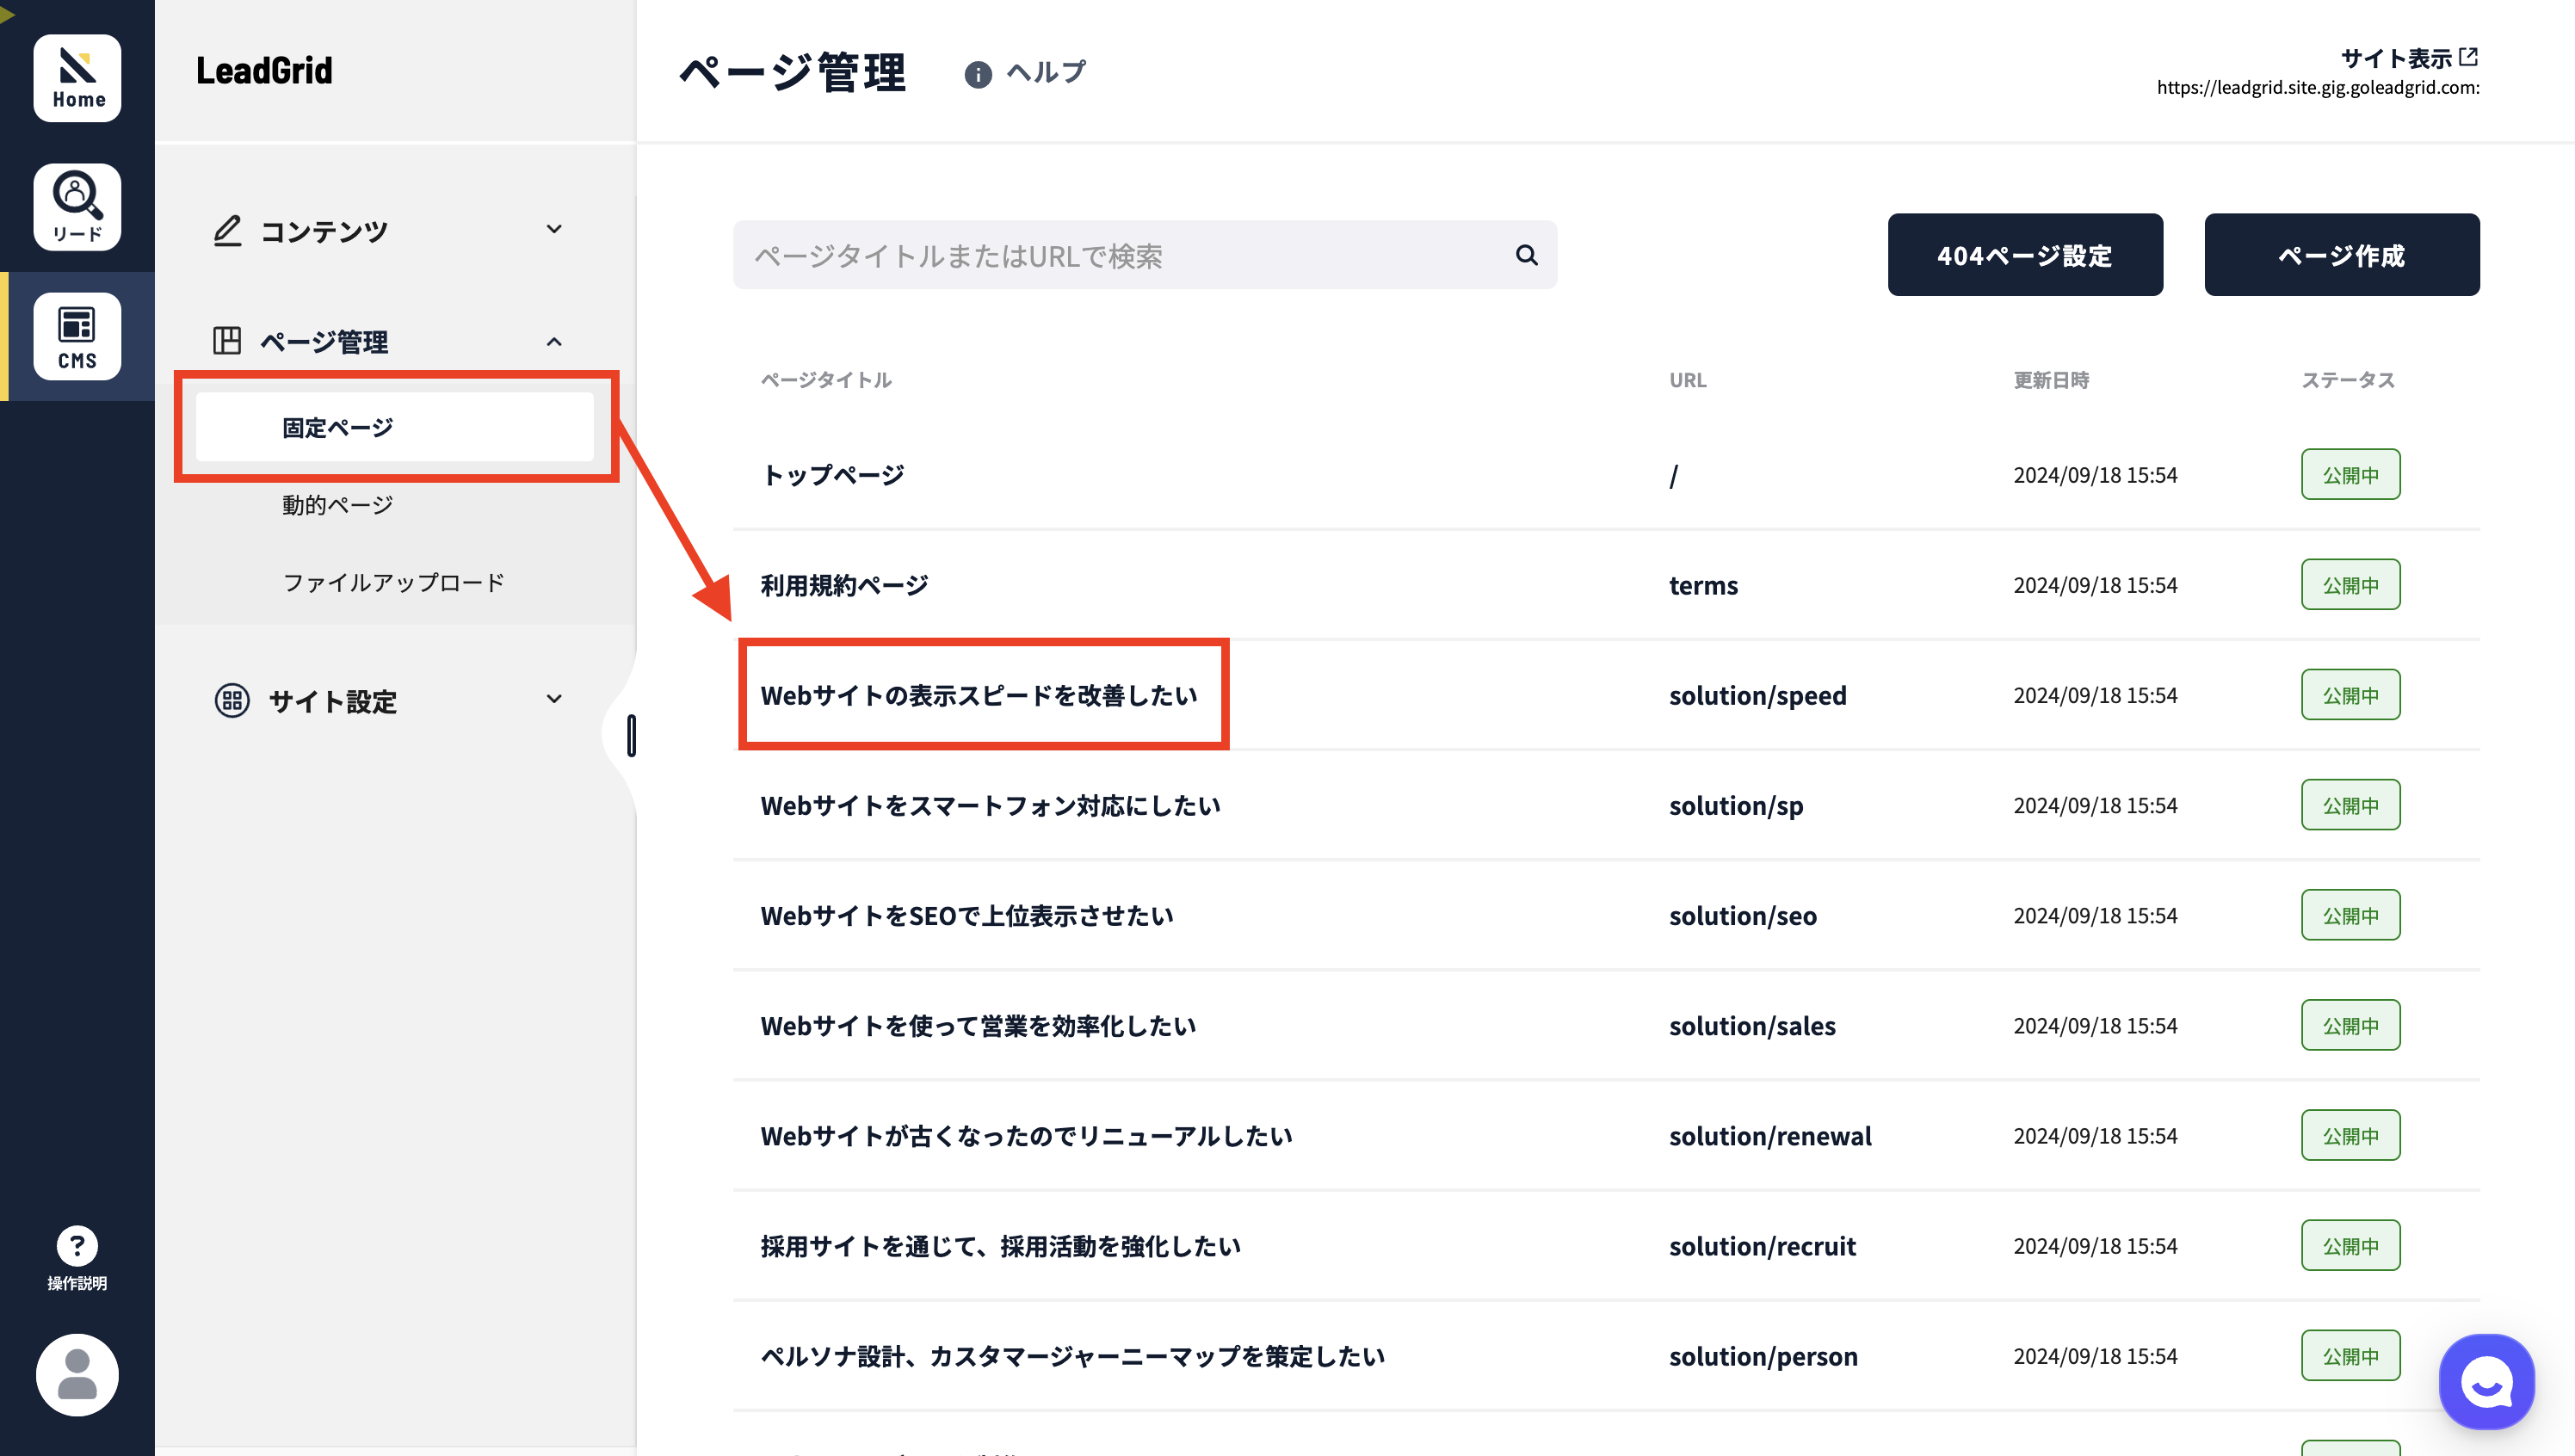Open ペルソナ設計、カスタマージャーニーマップを策定したい page
This screenshot has width=2575, height=1456.
tap(1073, 1356)
